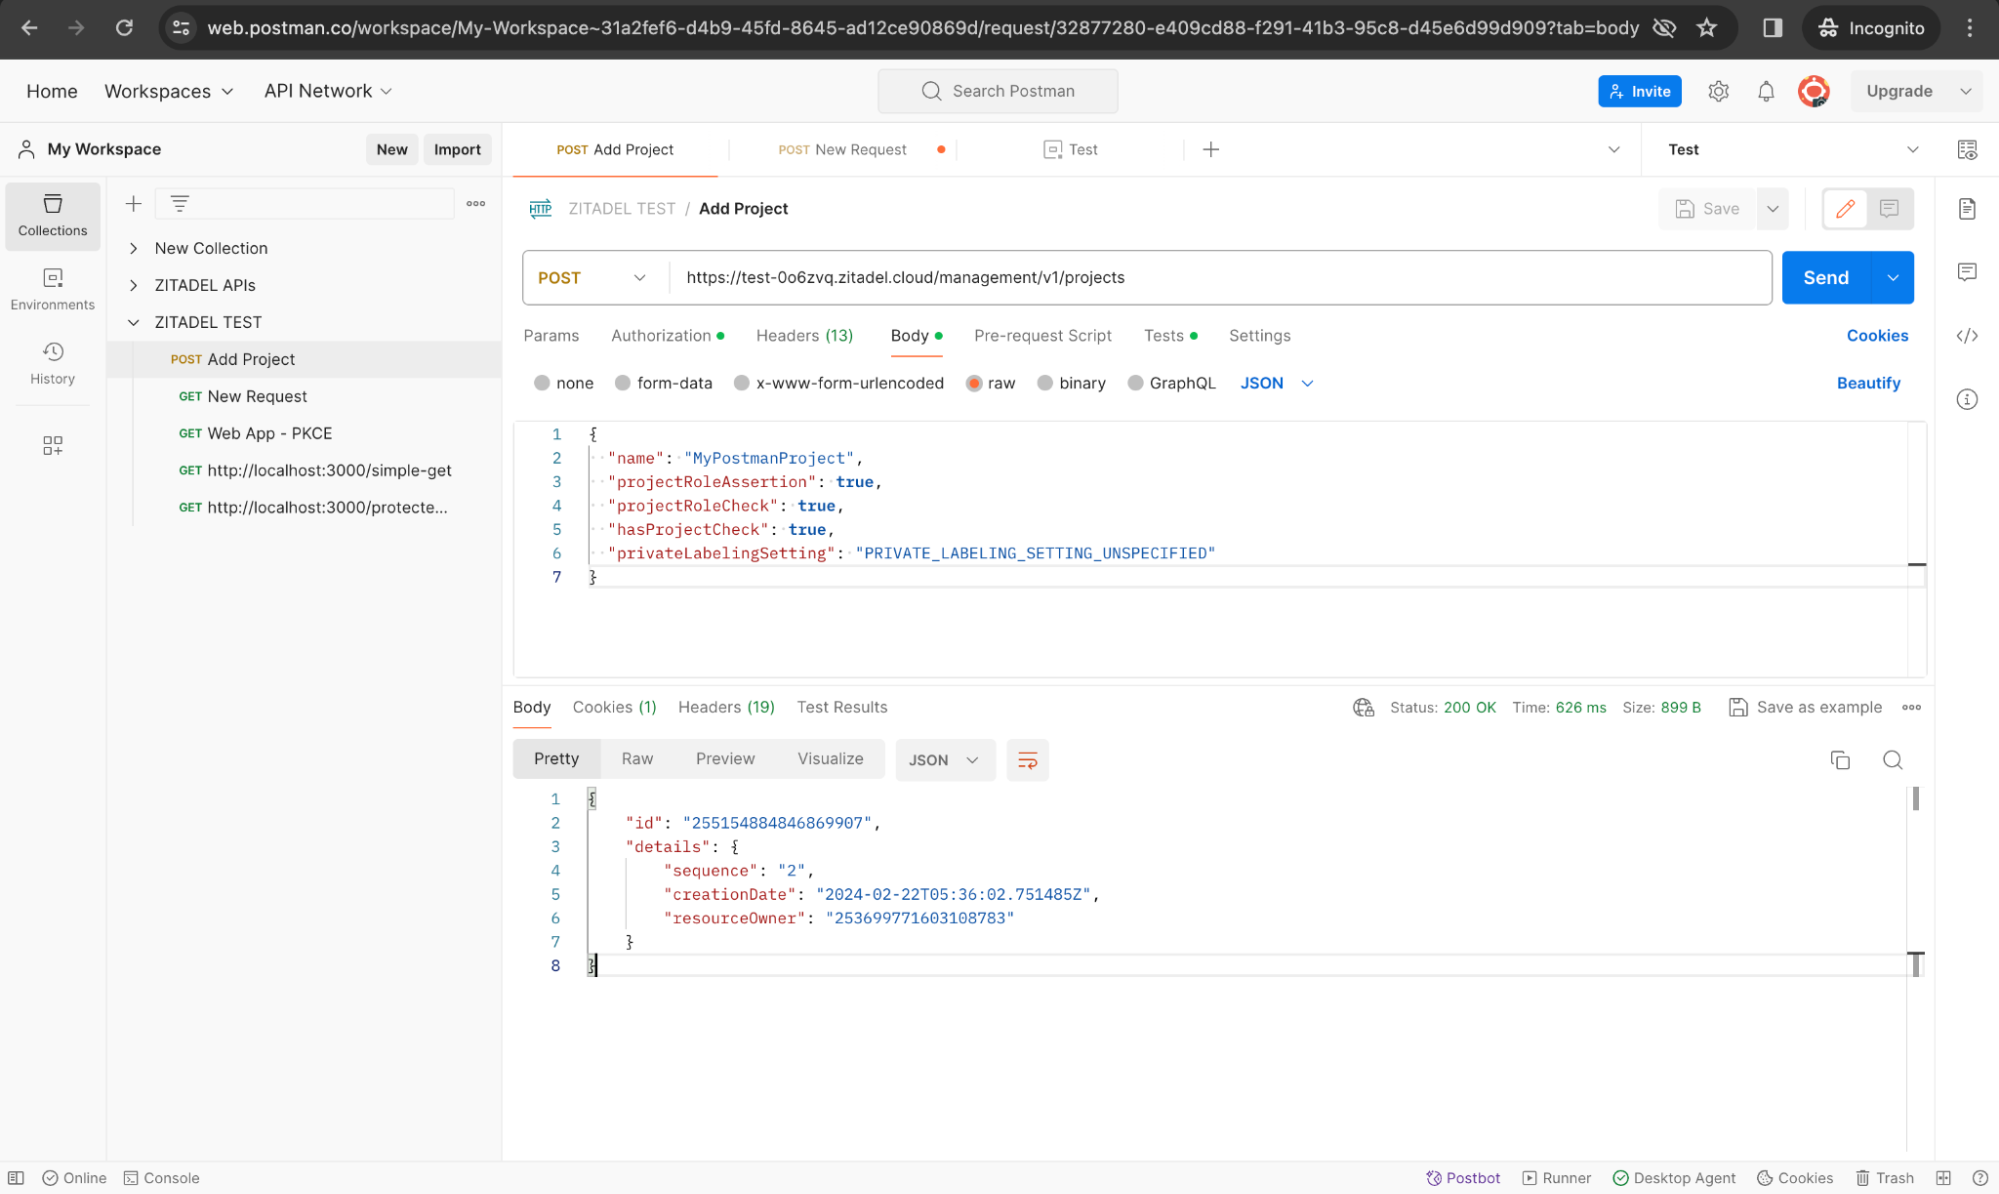The height and width of the screenshot is (1194, 1999).
Task: Open the API Network dropdown
Action: coord(327,91)
